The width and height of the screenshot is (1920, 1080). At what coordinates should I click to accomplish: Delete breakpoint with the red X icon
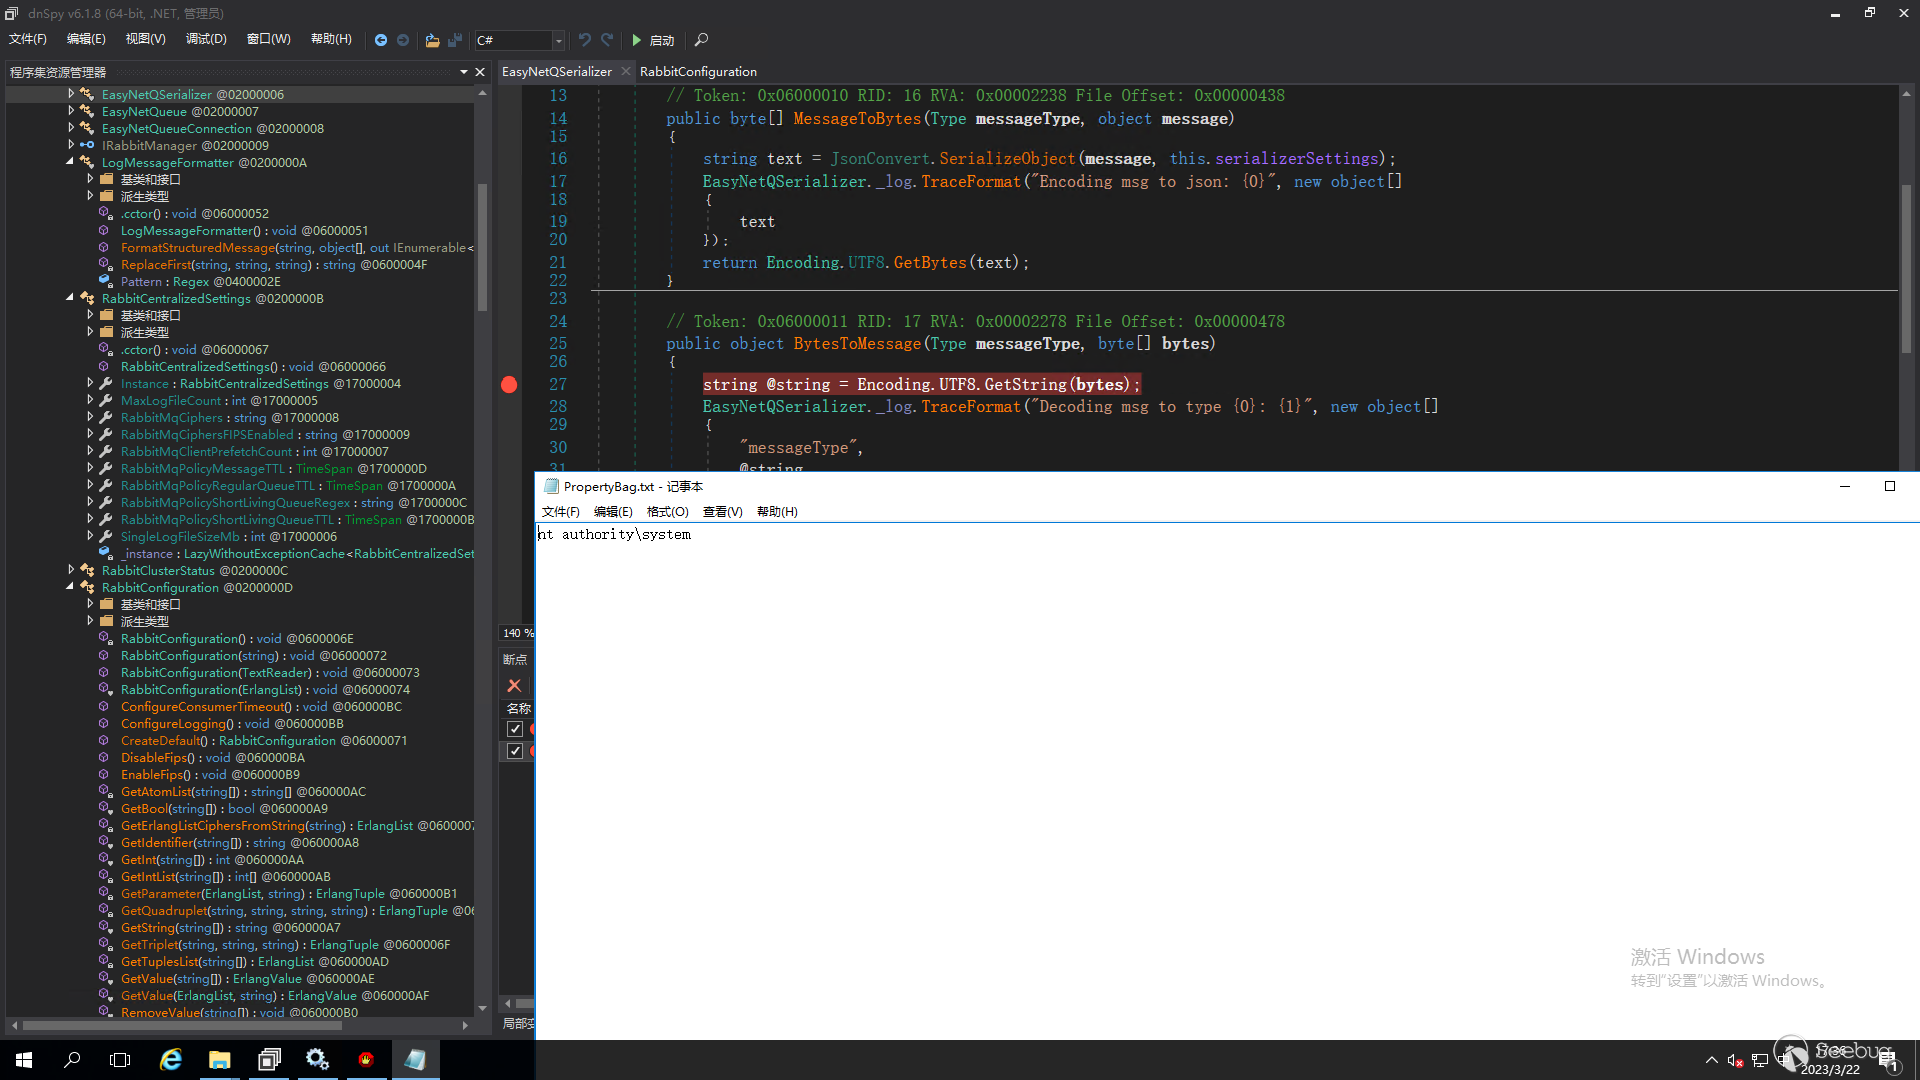(514, 686)
